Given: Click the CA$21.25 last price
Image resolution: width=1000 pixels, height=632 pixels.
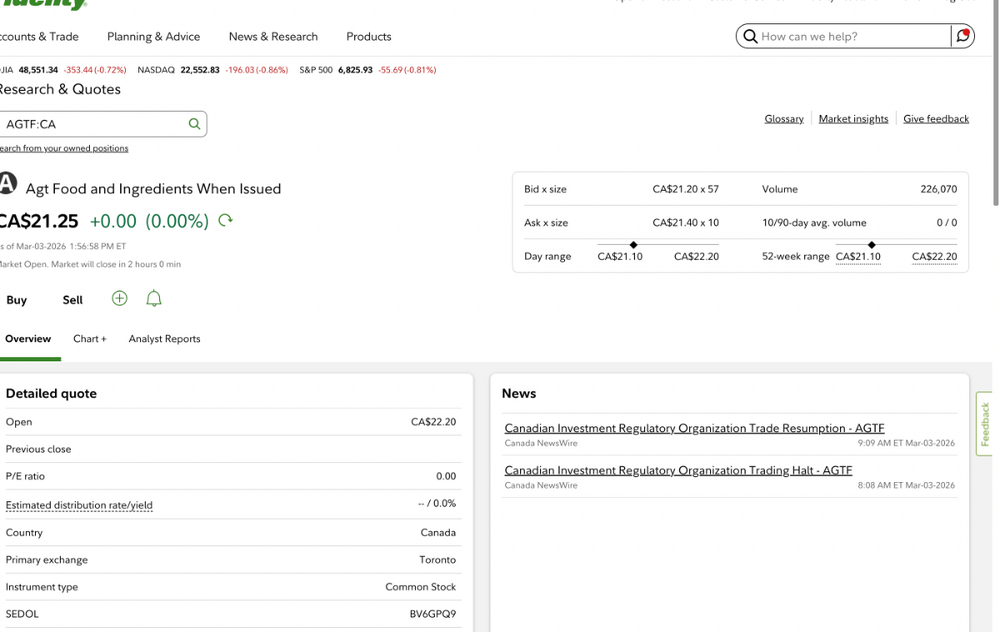Looking at the screenshot, I should (38, 221).
